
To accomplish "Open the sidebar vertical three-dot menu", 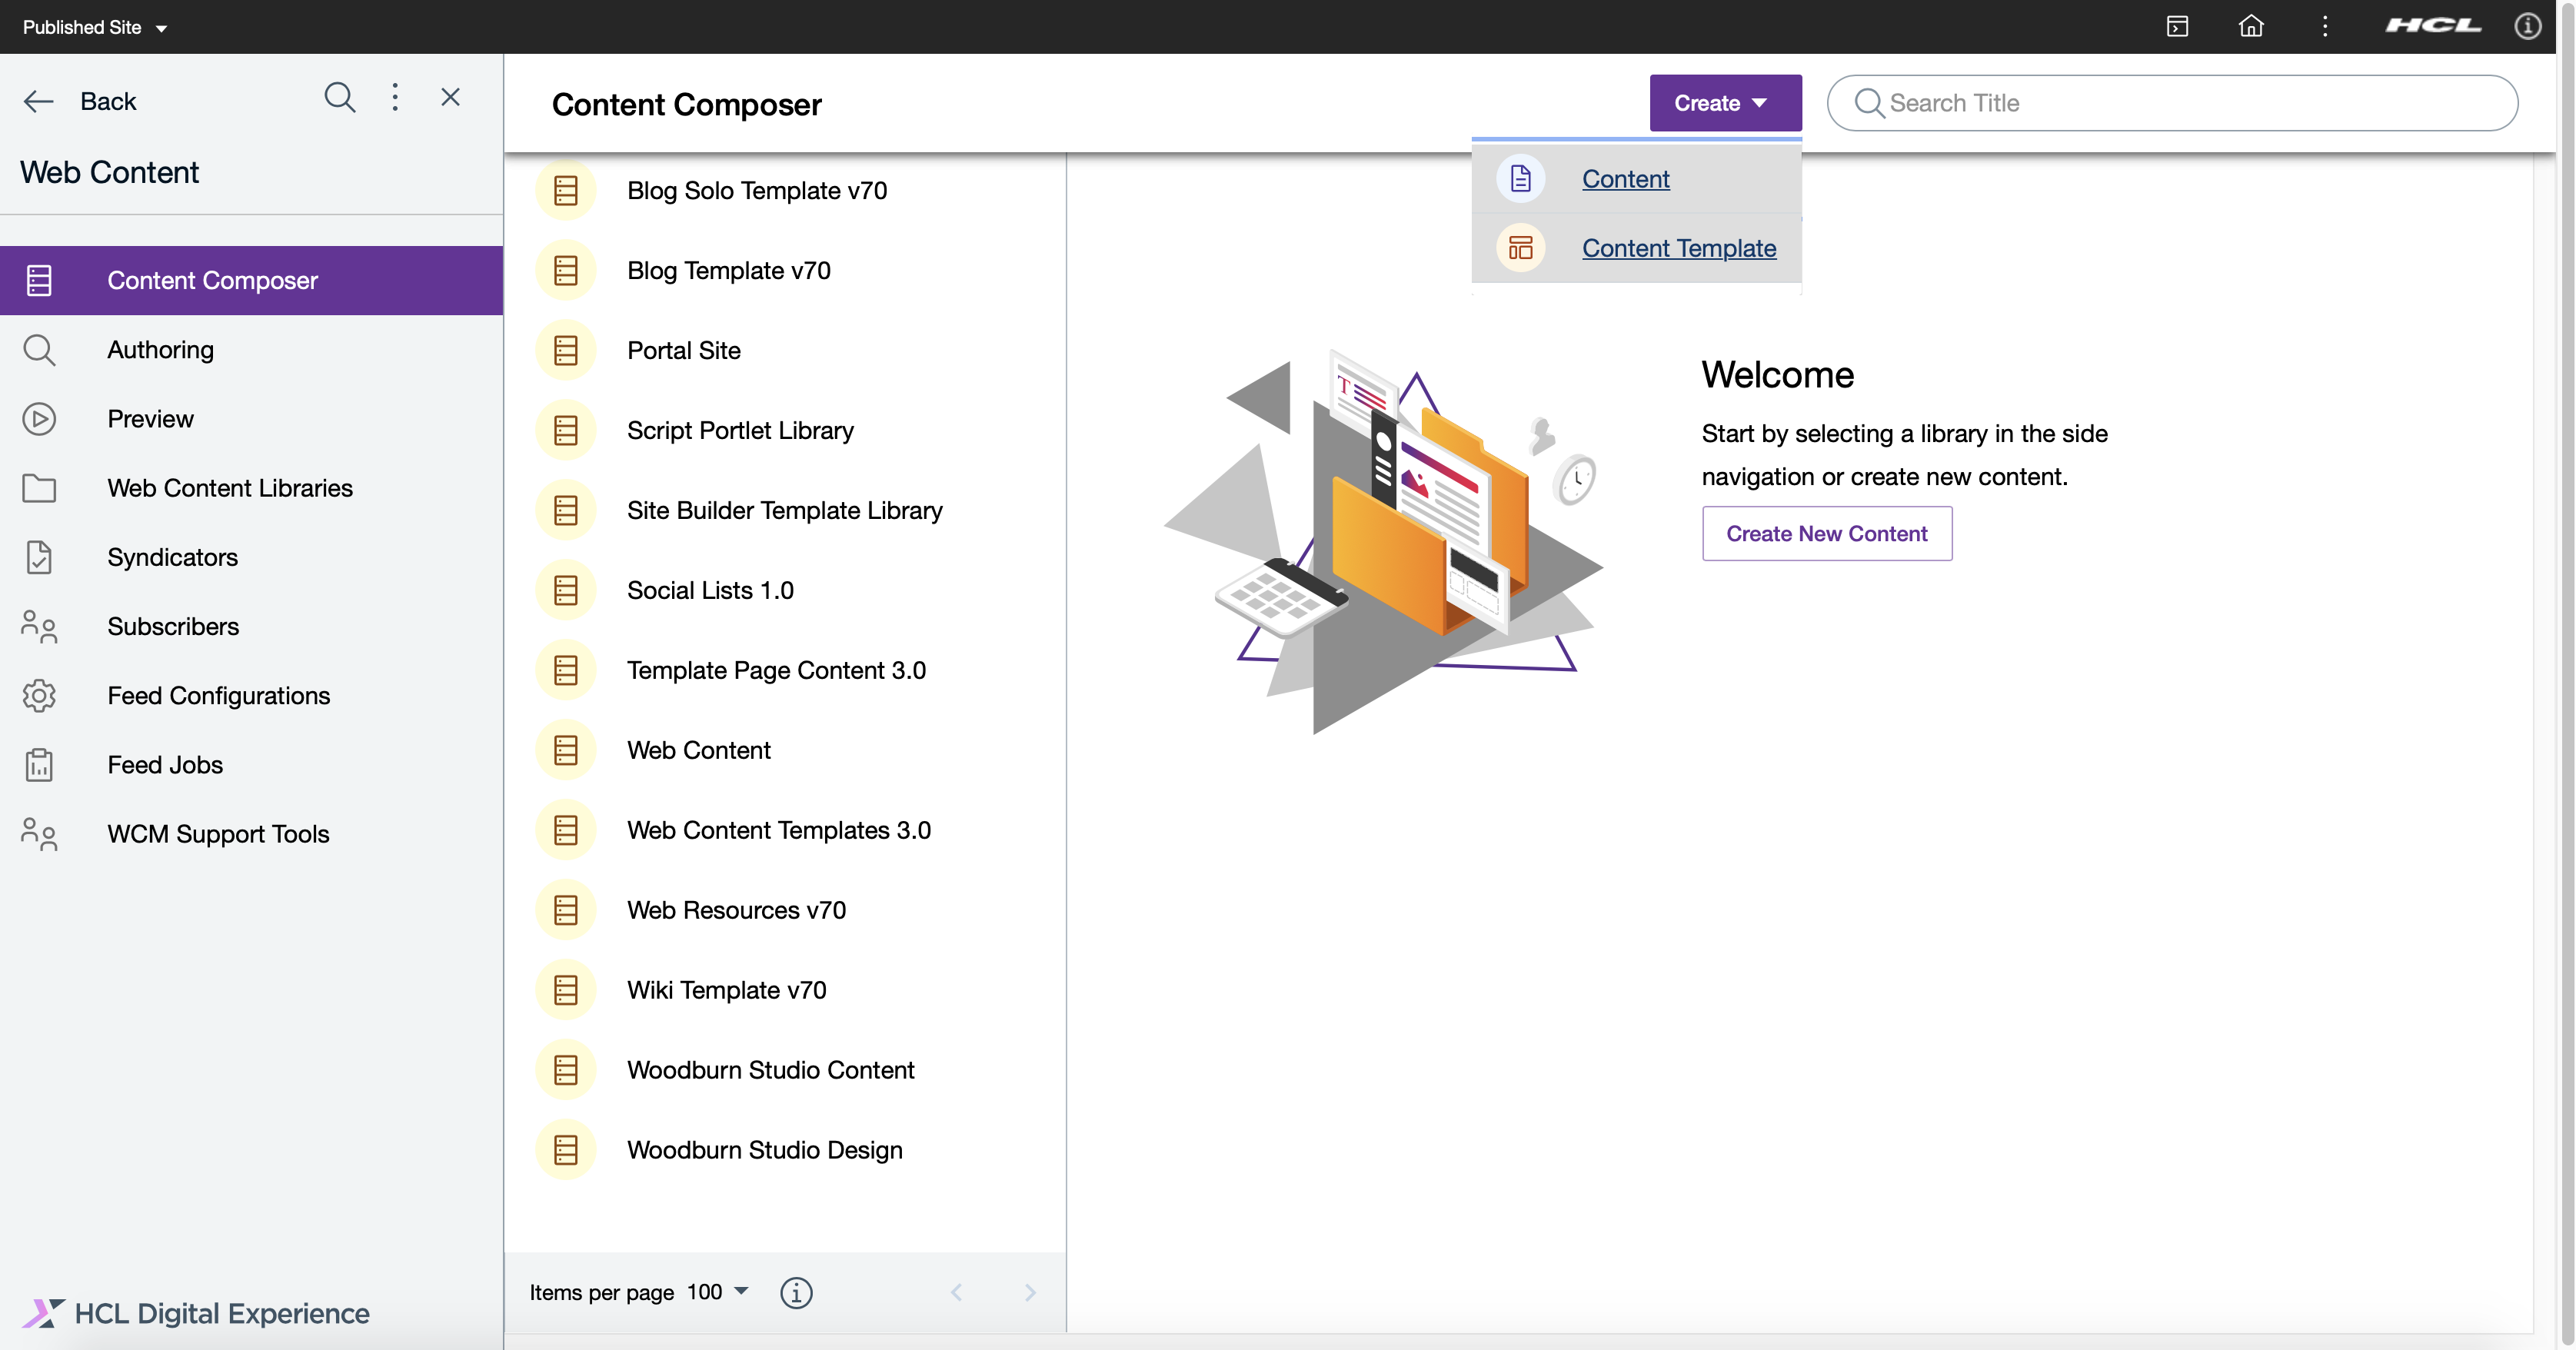I will point(395,97).
